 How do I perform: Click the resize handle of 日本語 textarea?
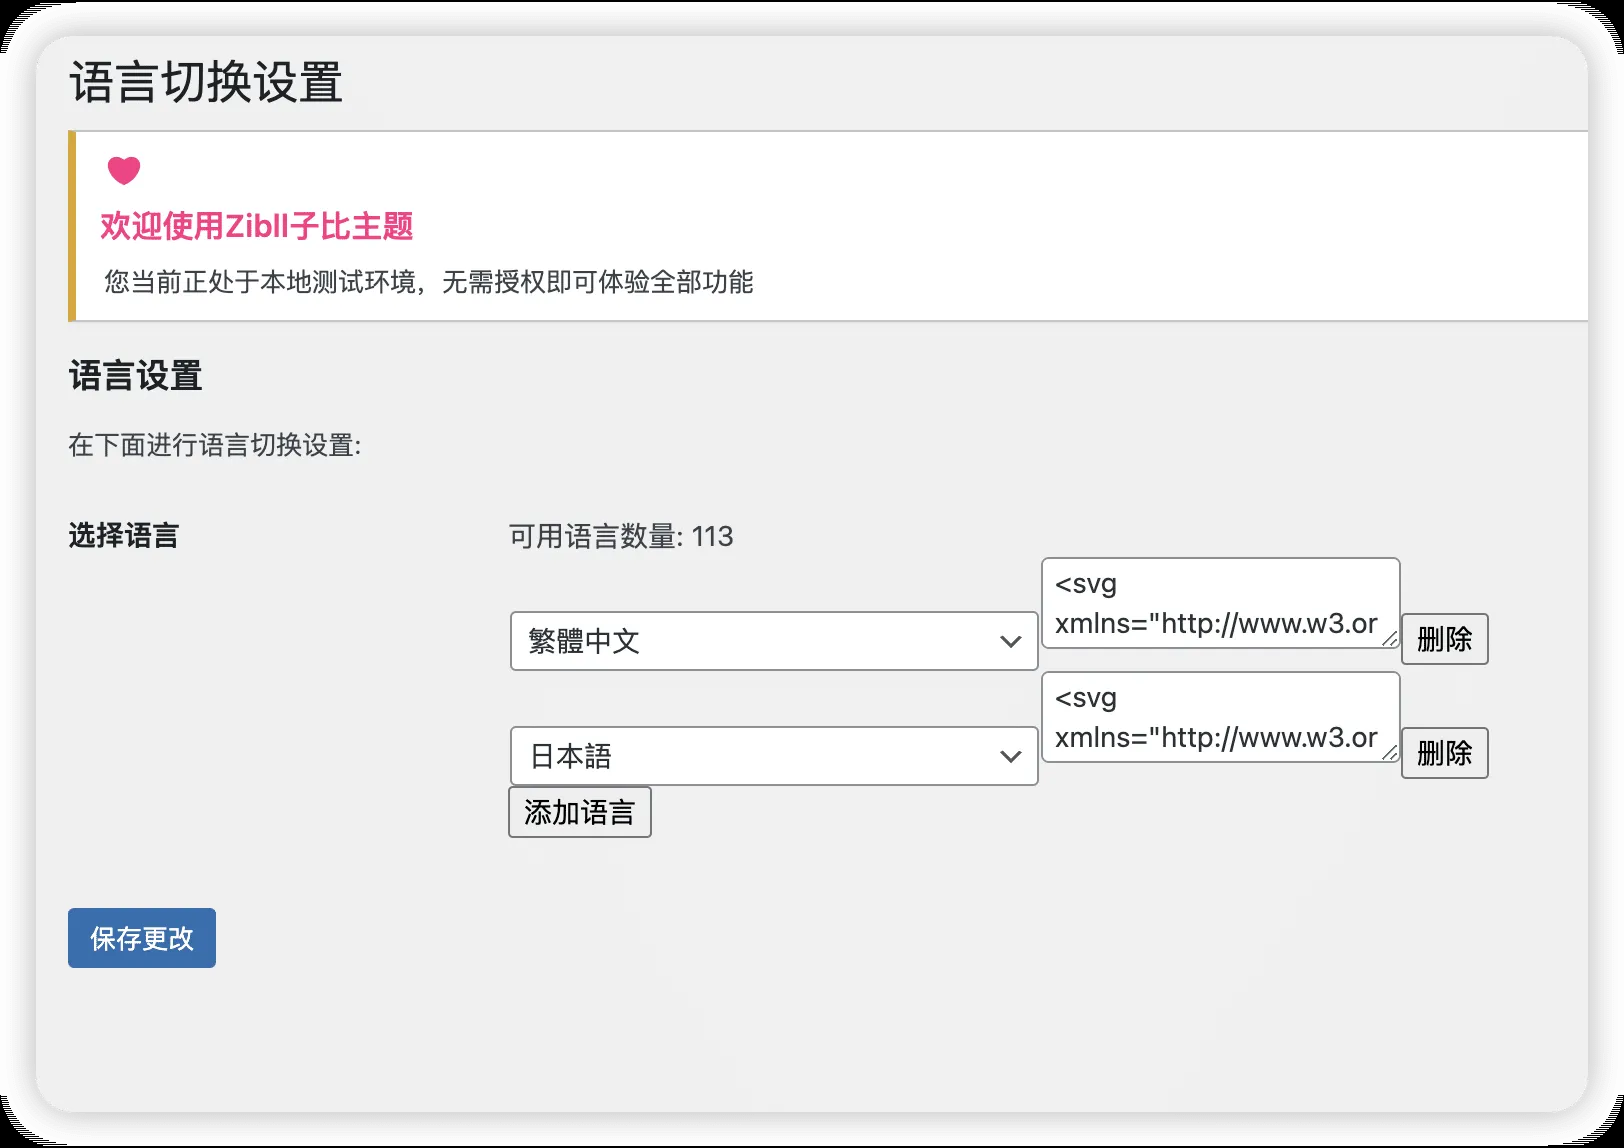click(1390, 753)
